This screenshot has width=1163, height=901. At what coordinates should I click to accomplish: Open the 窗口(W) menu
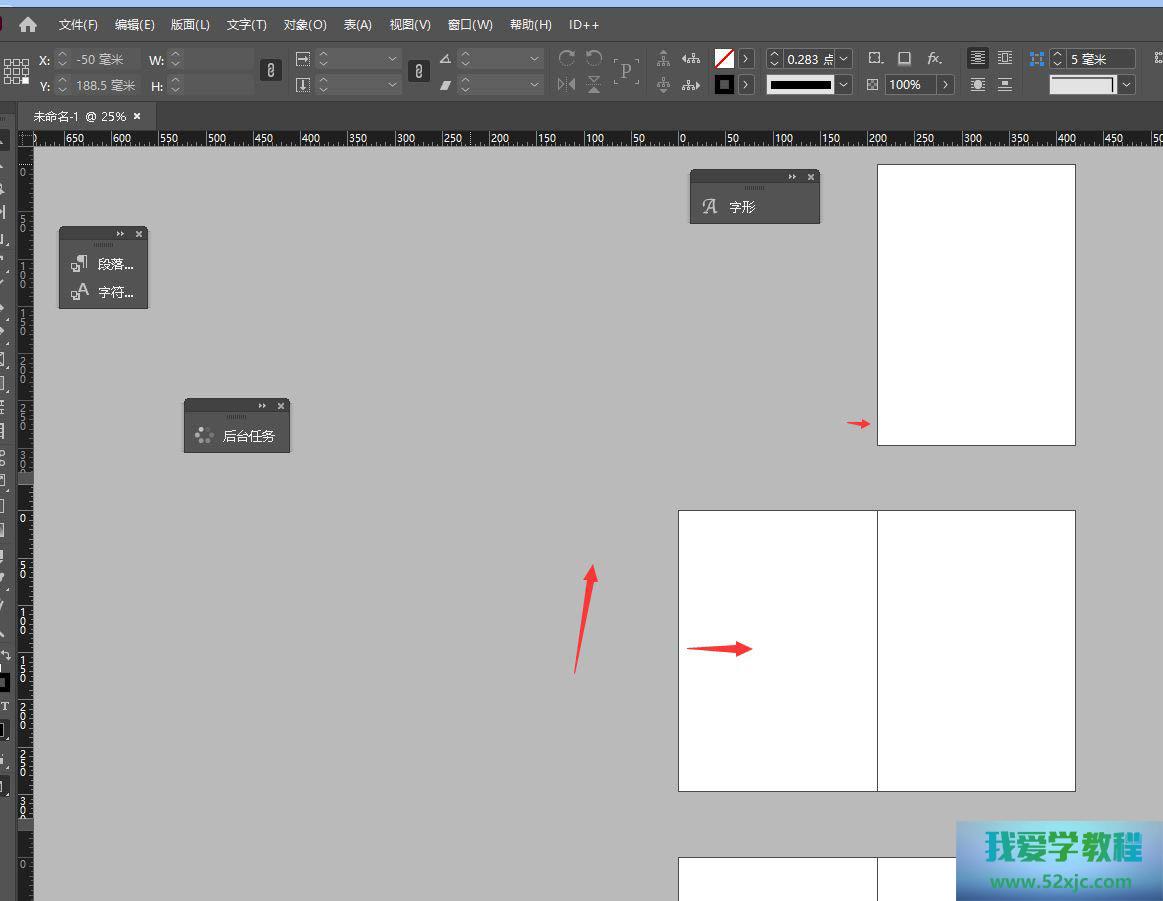470,24
